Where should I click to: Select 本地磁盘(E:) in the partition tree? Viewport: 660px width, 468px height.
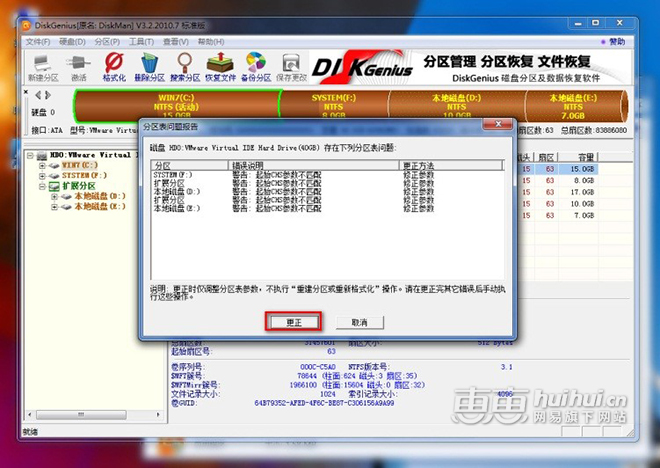(x=100, y=207)
